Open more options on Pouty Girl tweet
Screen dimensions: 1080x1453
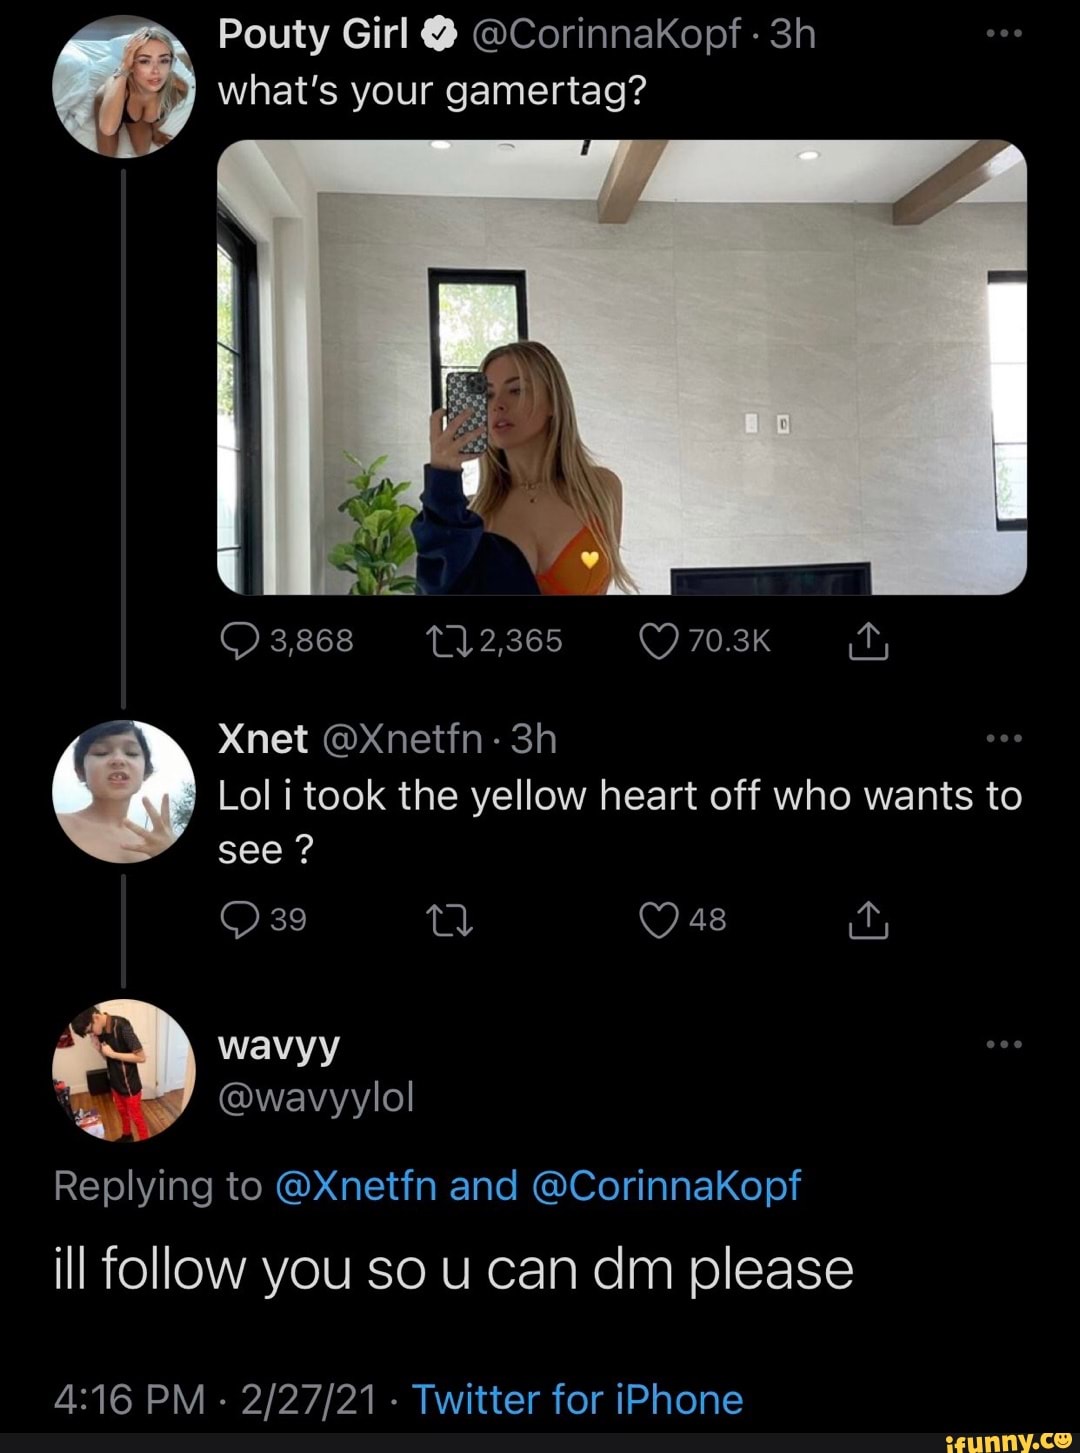[1003, 33]
